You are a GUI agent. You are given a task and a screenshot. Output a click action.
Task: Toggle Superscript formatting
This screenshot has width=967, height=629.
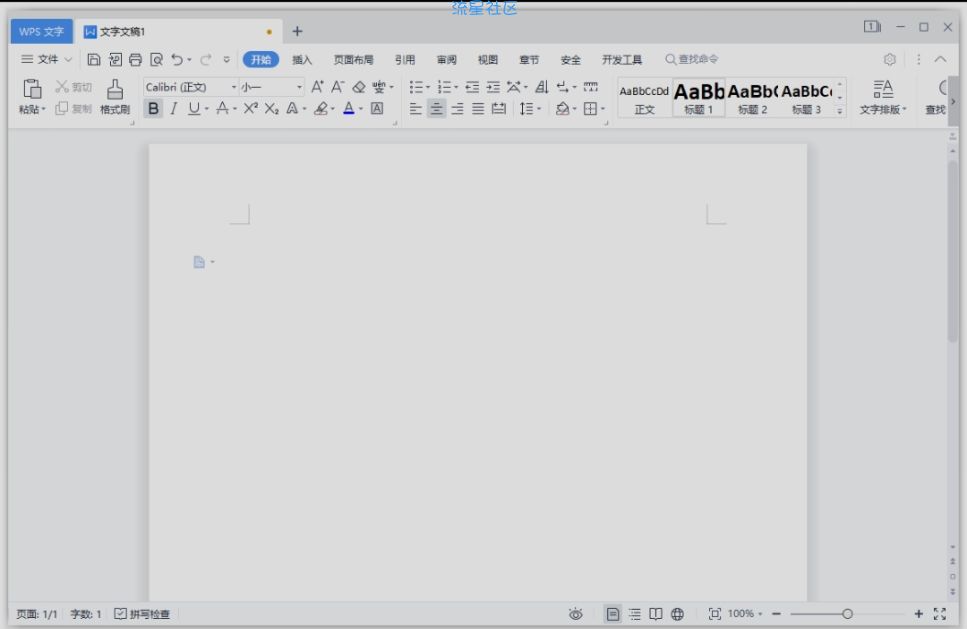point(250,109)
